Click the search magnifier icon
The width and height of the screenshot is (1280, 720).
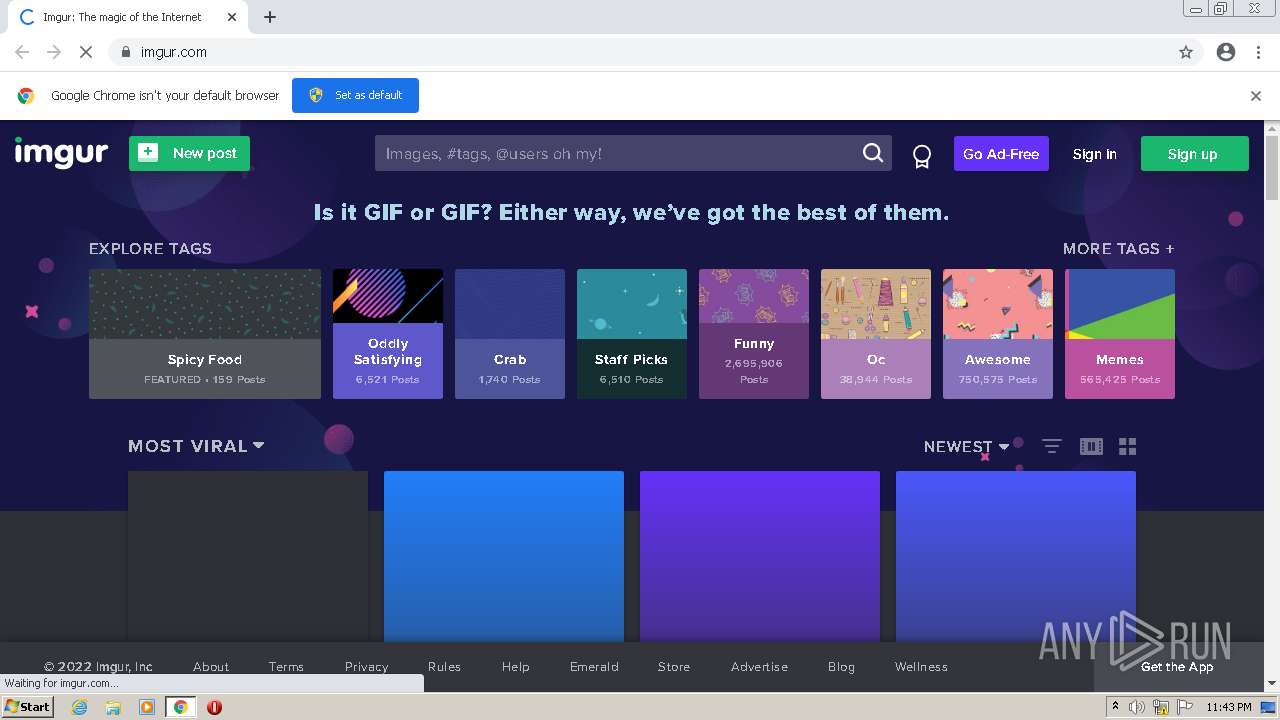click(873, 153)
